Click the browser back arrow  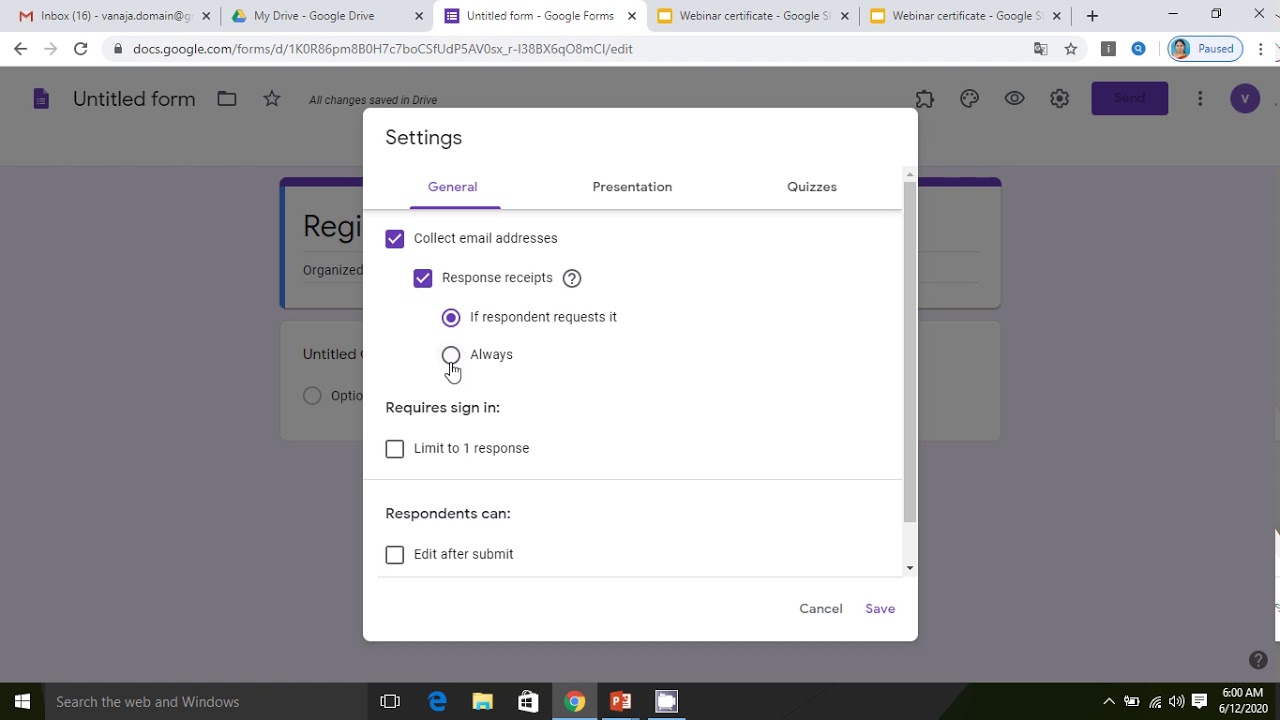(x=21, y=48)
